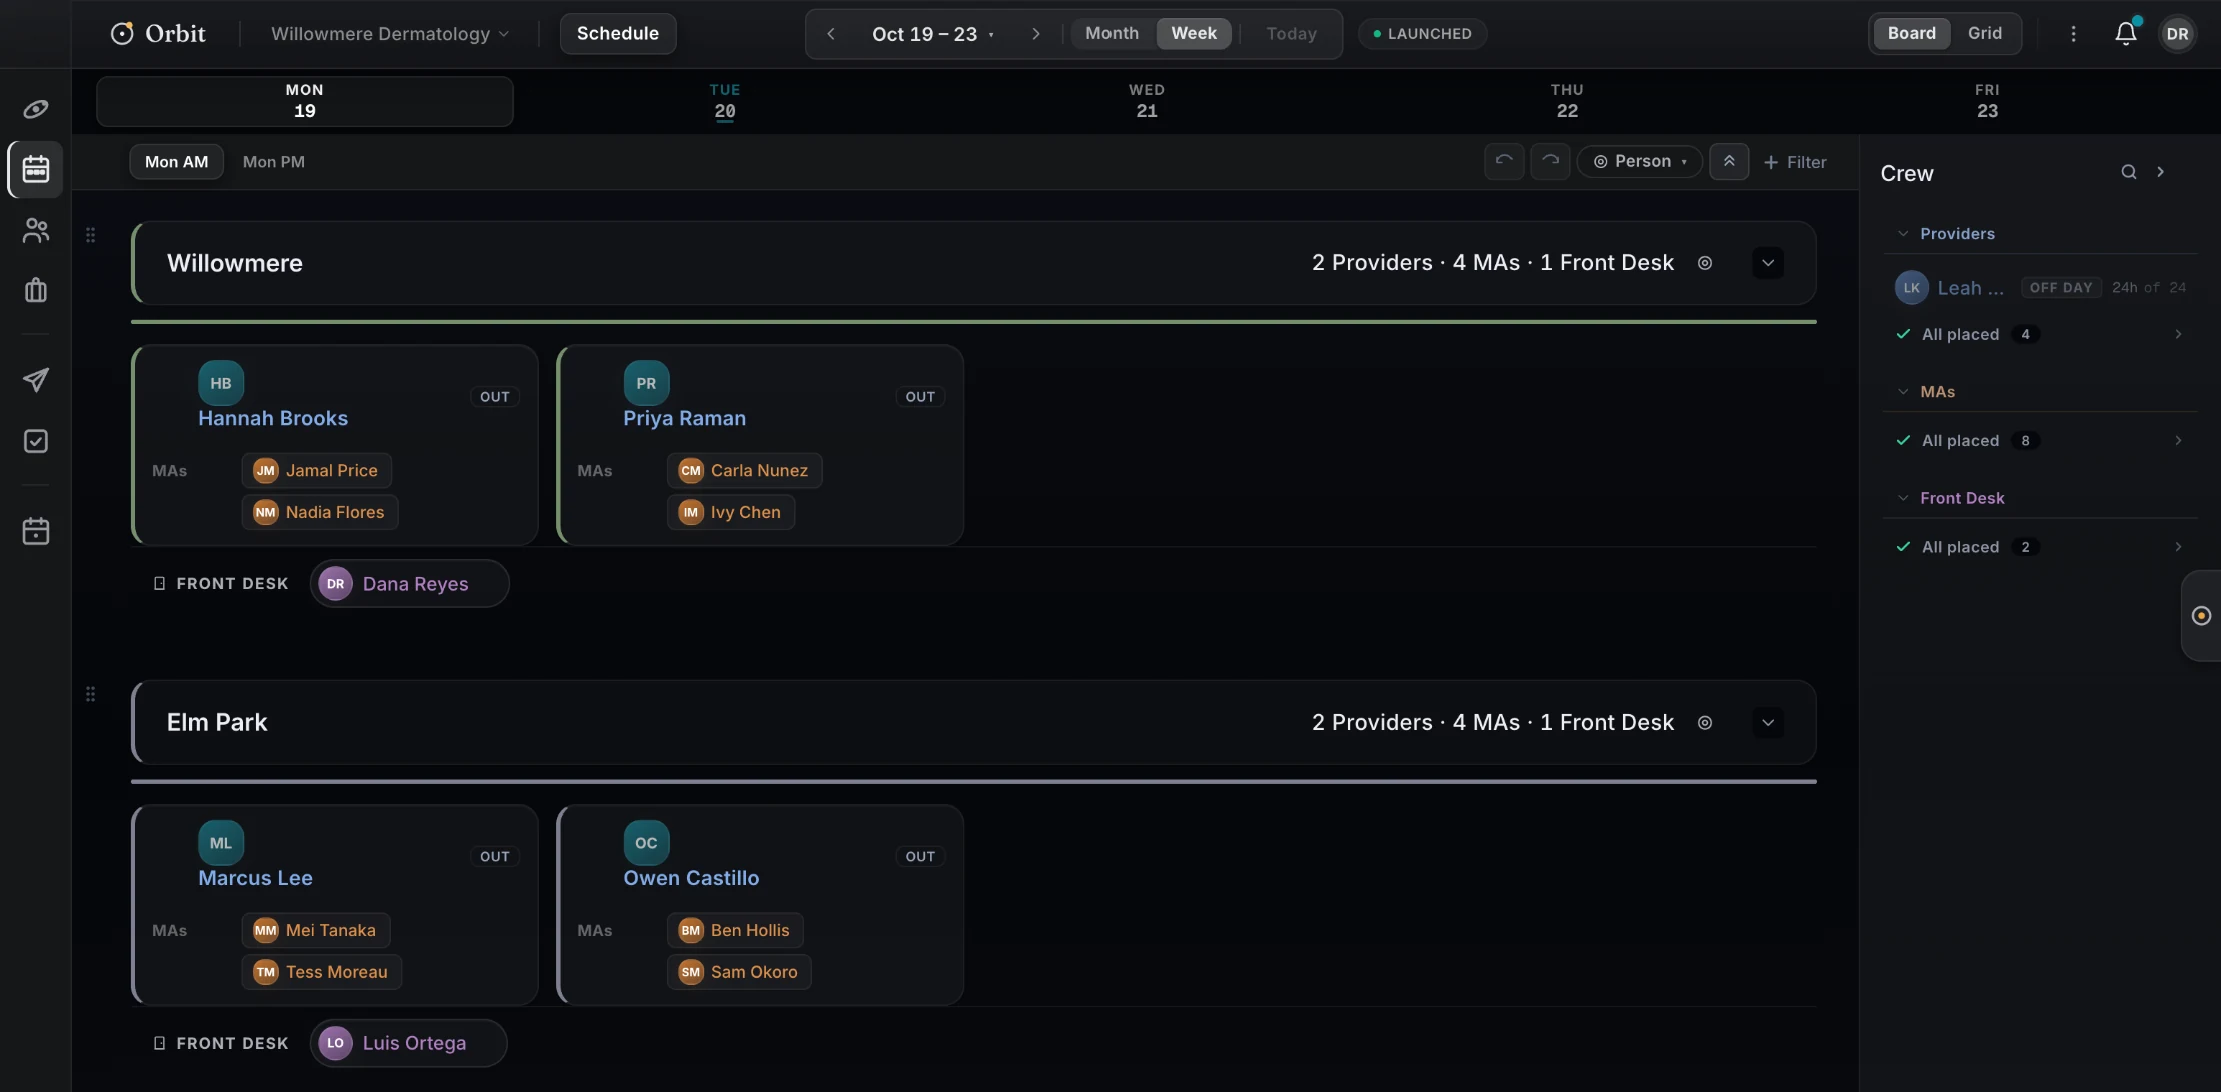Click the undo arrow icon

click(x=1504, y=161)
